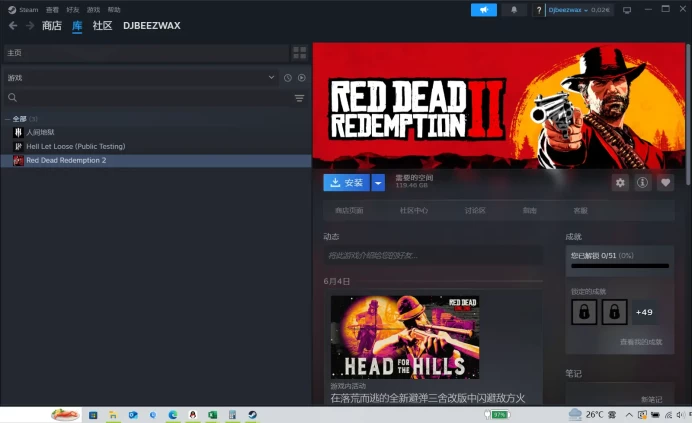Click the Steam taskbar icon

click(252, 415)
